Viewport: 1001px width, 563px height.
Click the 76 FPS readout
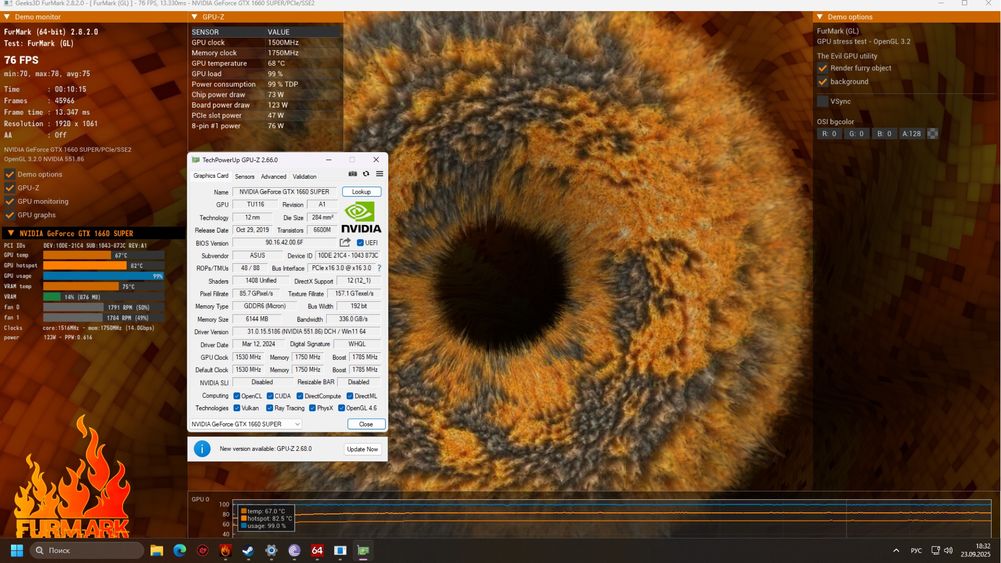(21, 60)
